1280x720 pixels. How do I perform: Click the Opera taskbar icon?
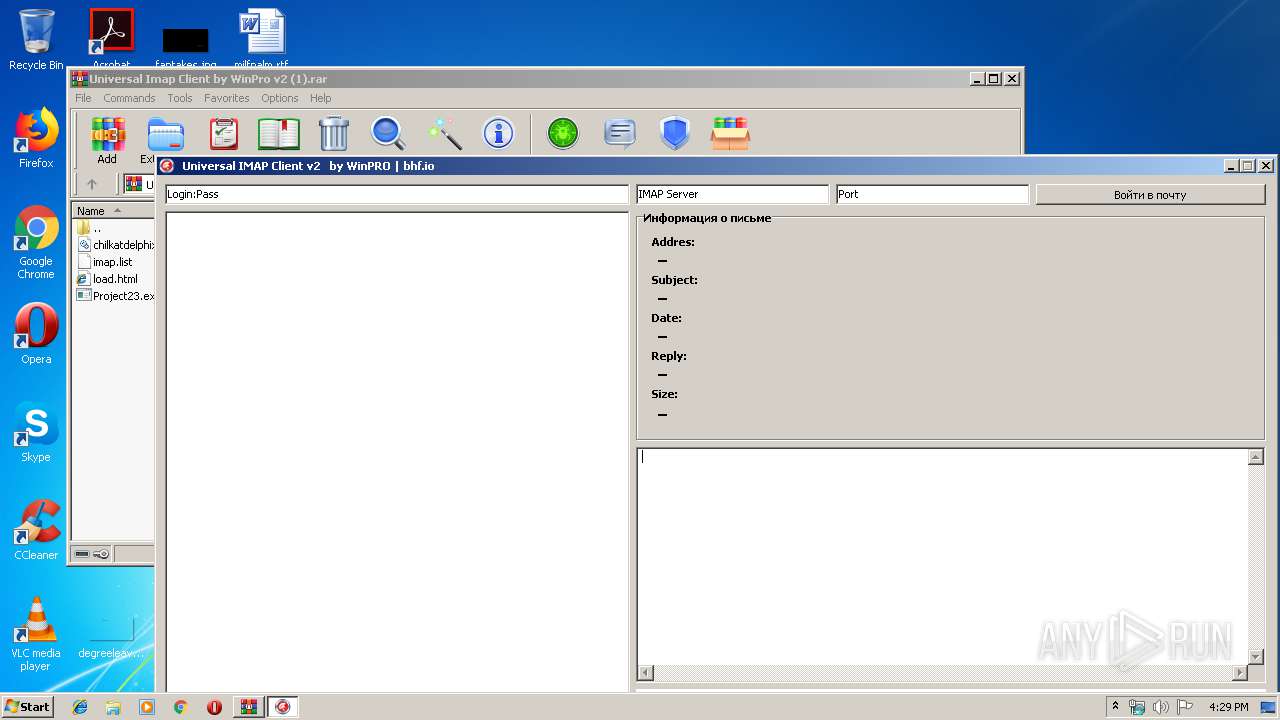pyautogui.click(x=214, y=707)
